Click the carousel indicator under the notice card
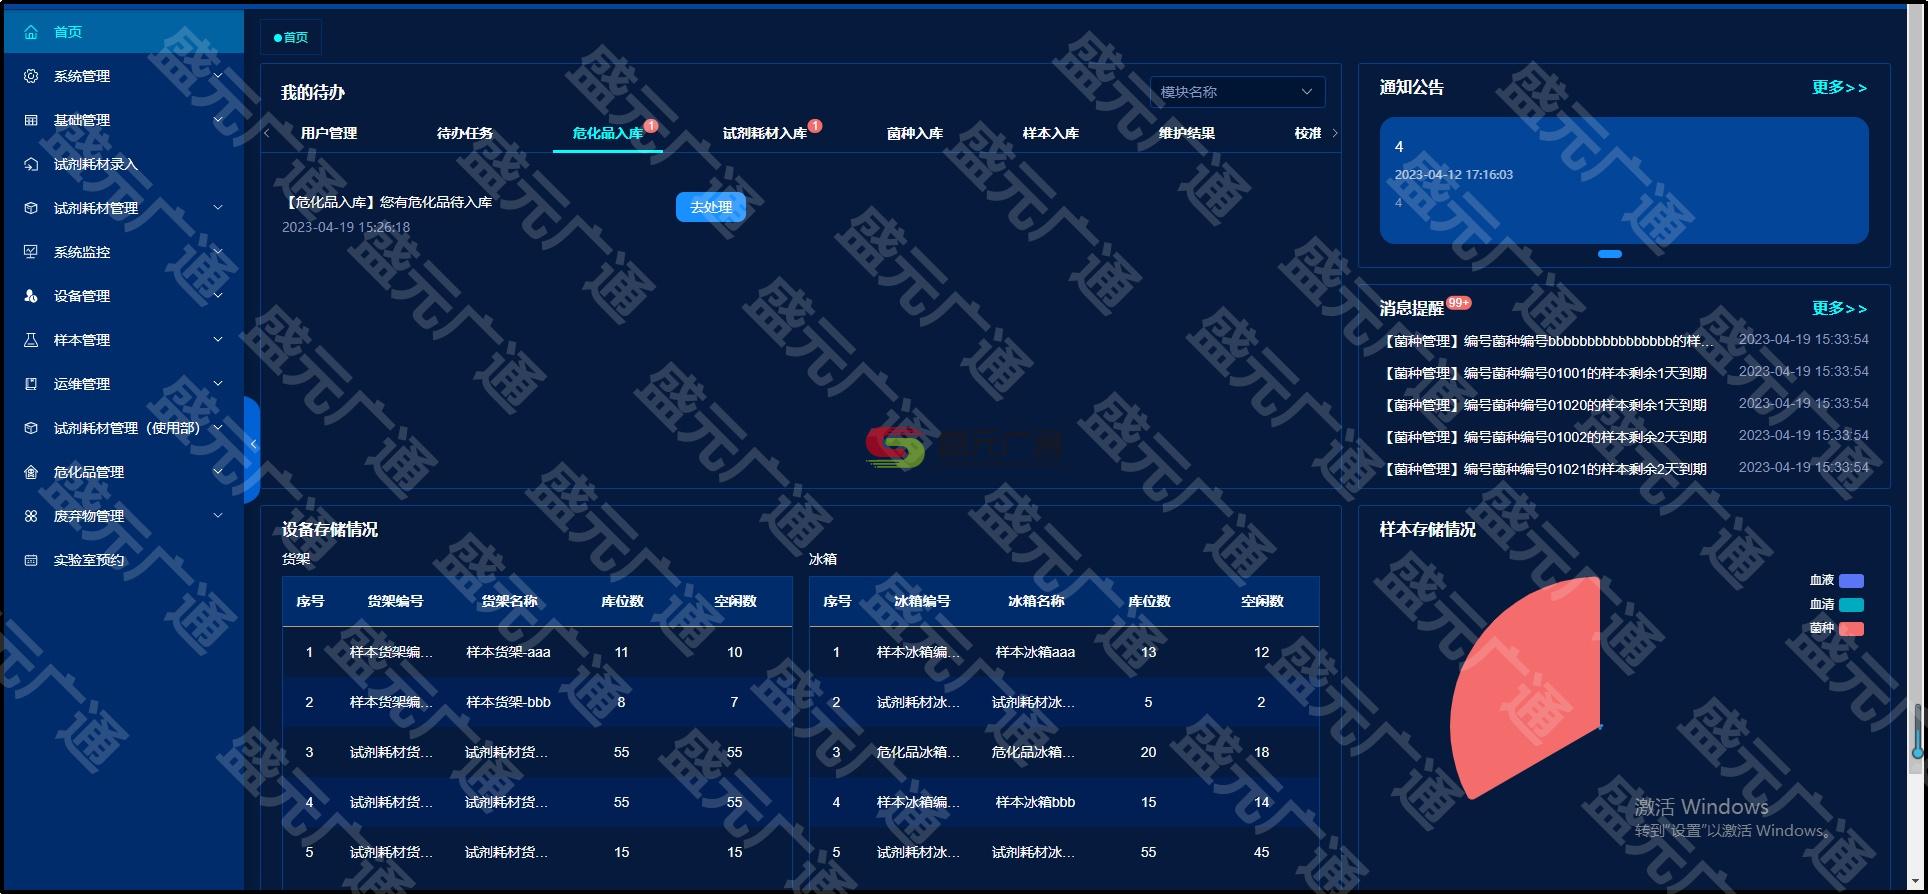The image size is (1928, 894). pyautogui.click(x=1609, y=254)
